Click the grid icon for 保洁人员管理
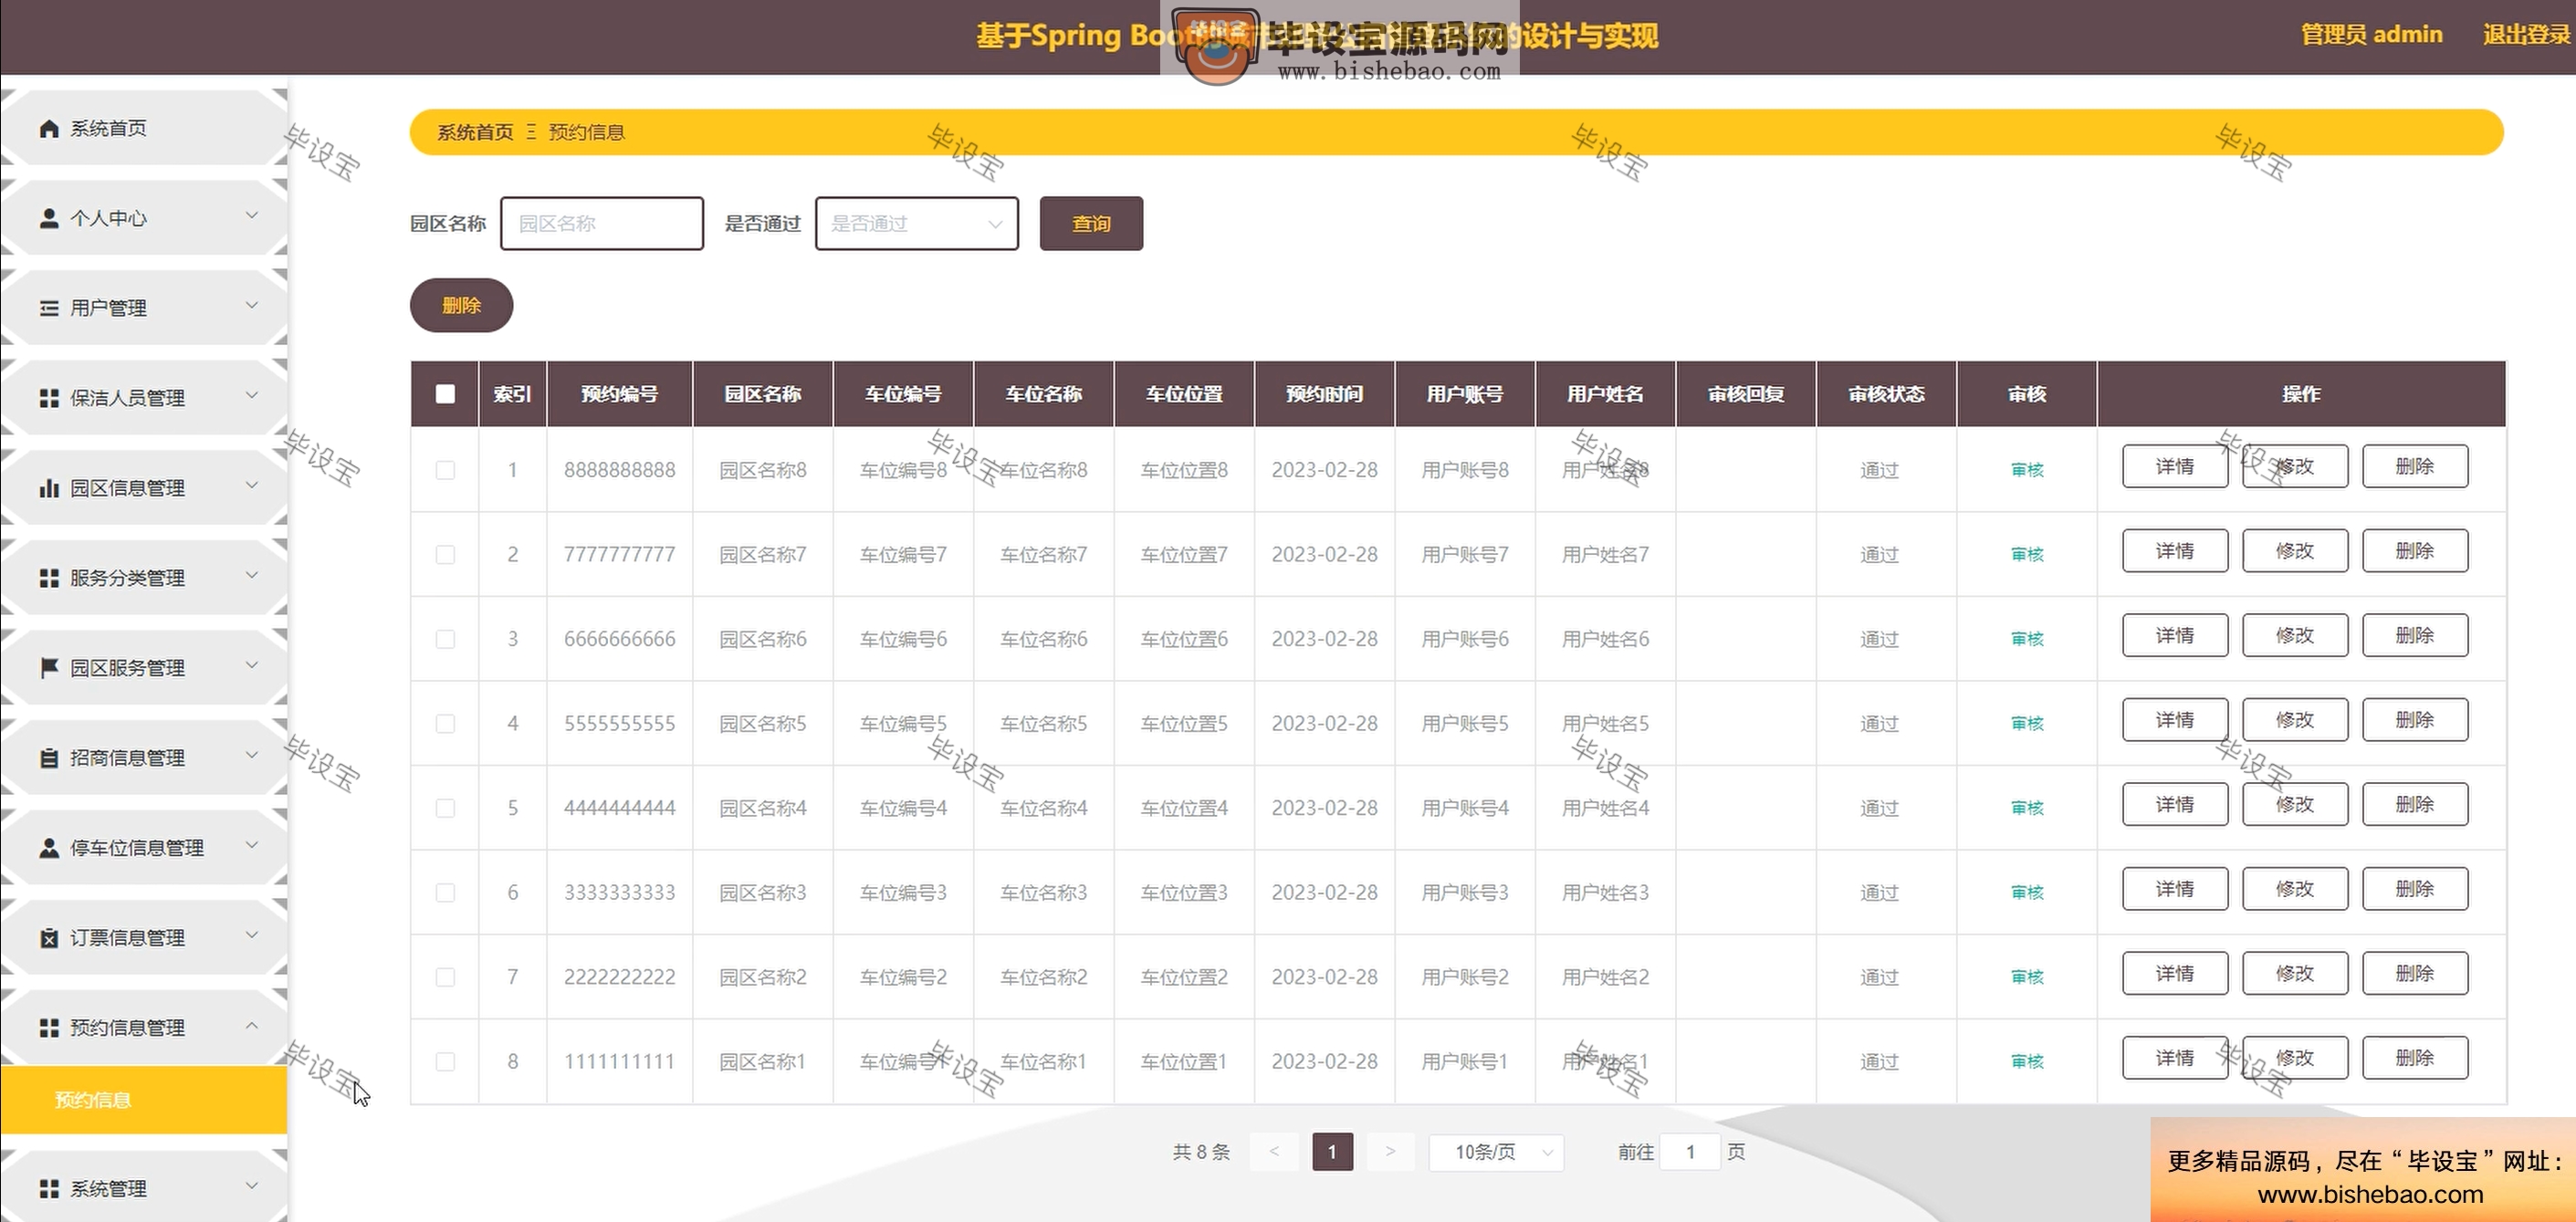The width and height of the screenshot is (2576, 1222). click(48, 398)
